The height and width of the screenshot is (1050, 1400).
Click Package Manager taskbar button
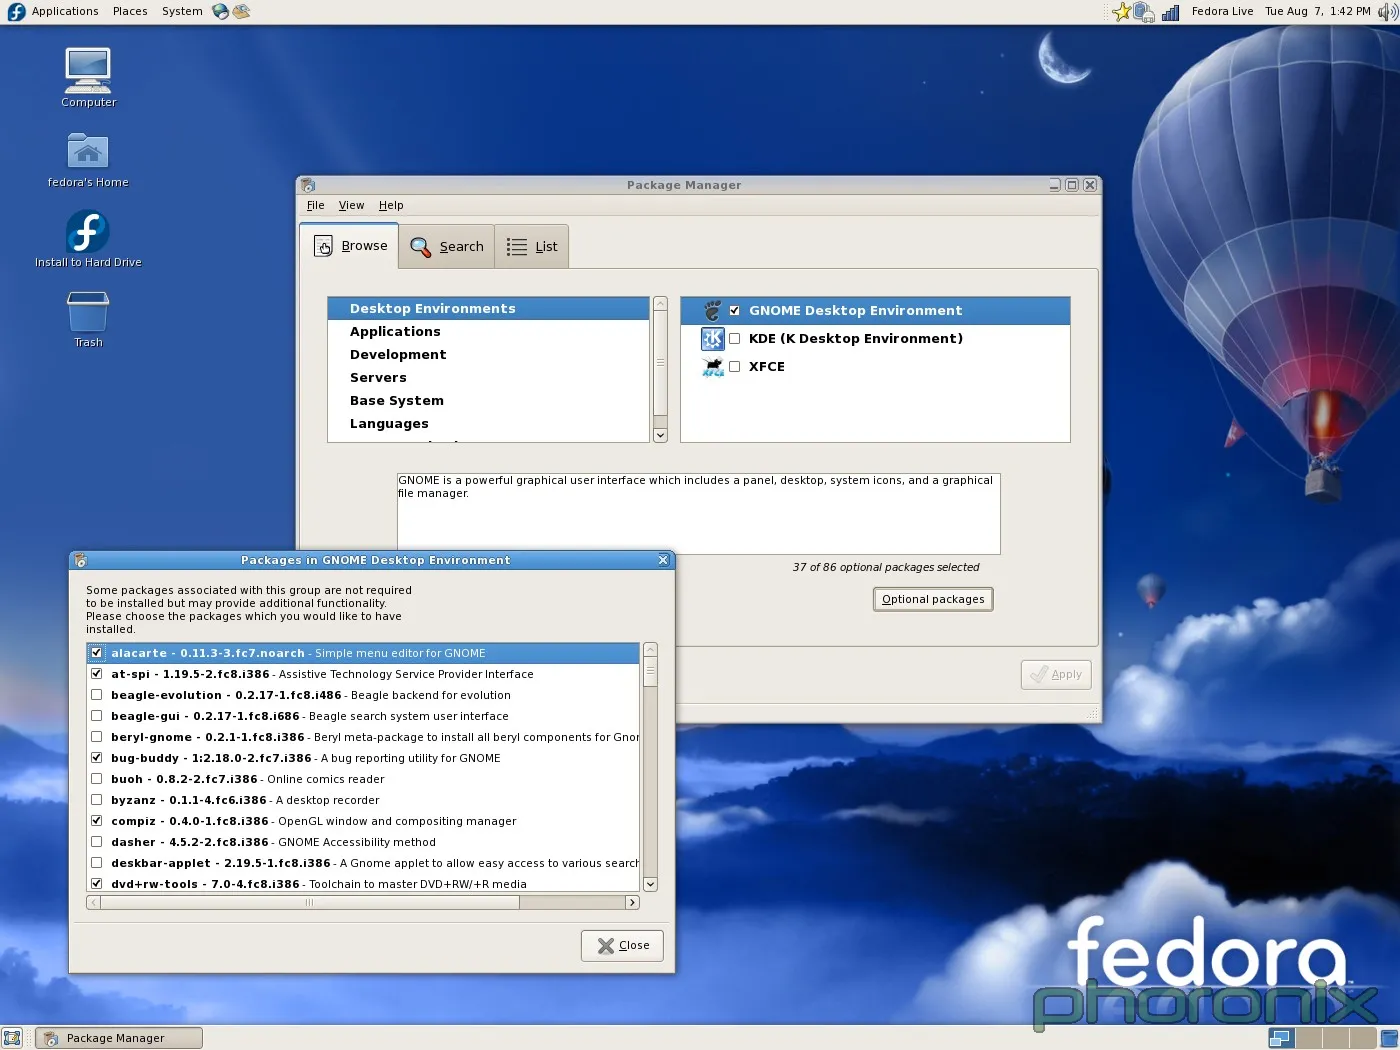tap(119, 1038)
